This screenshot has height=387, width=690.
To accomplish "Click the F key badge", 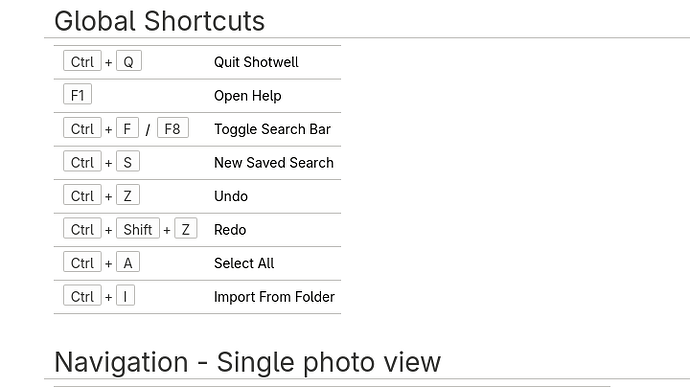I will pyautogui.click(x=127, y=128).
